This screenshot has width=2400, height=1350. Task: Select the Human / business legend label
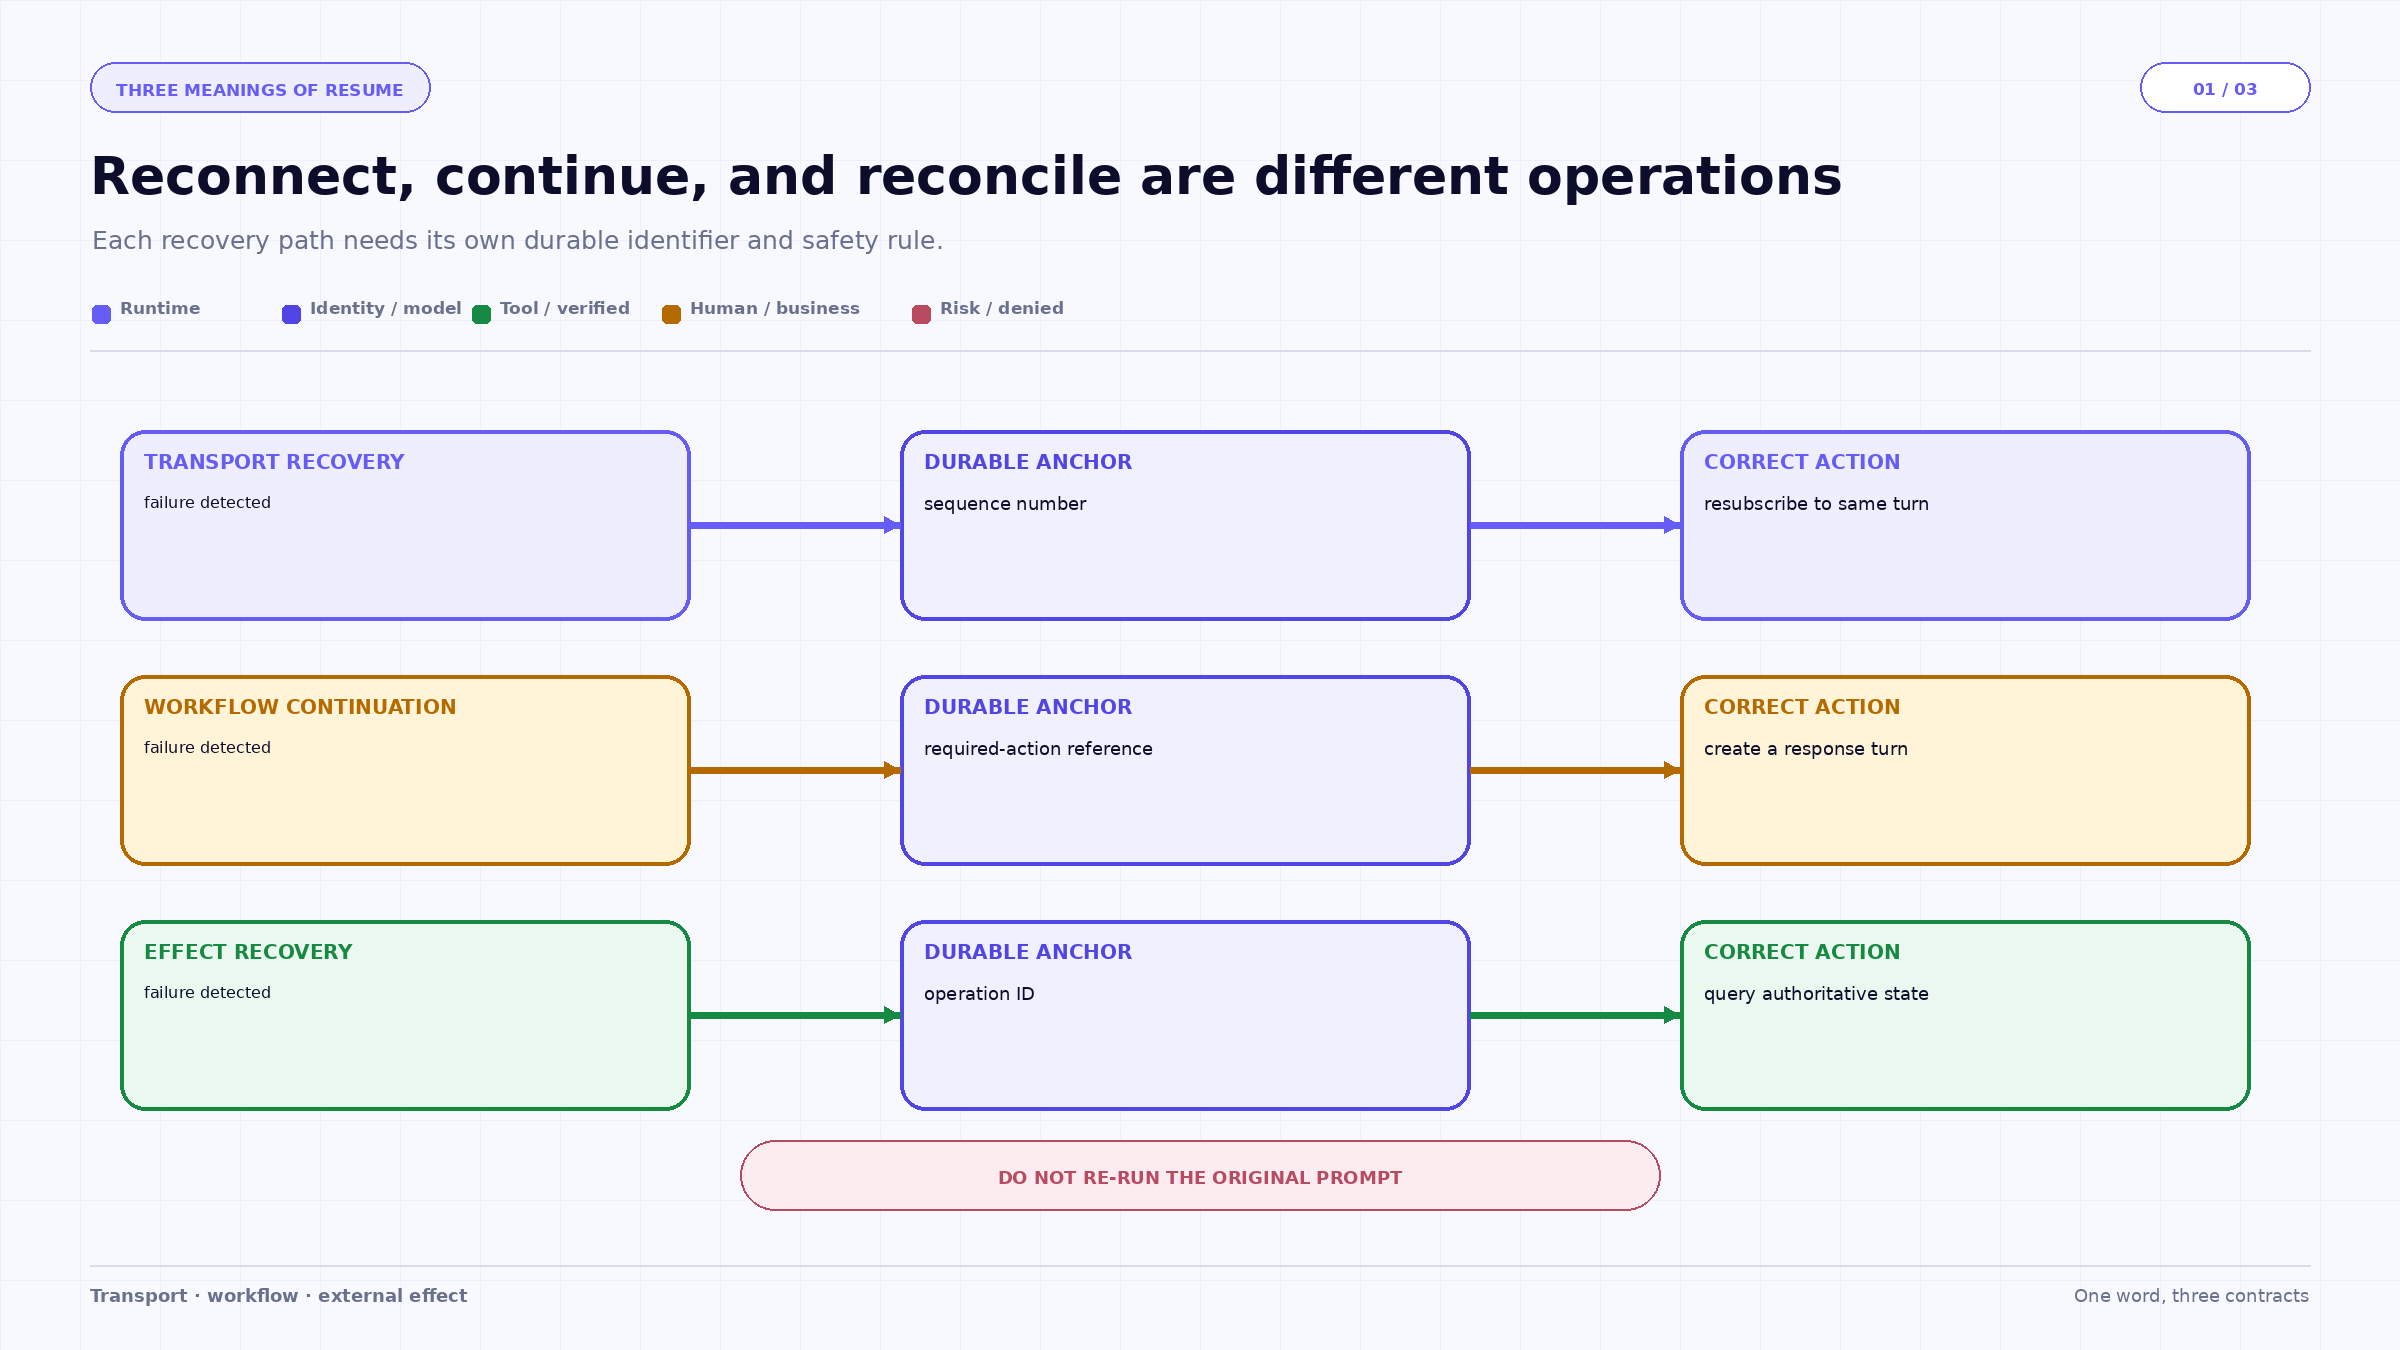pyautogui.click(x=775, y=308)
